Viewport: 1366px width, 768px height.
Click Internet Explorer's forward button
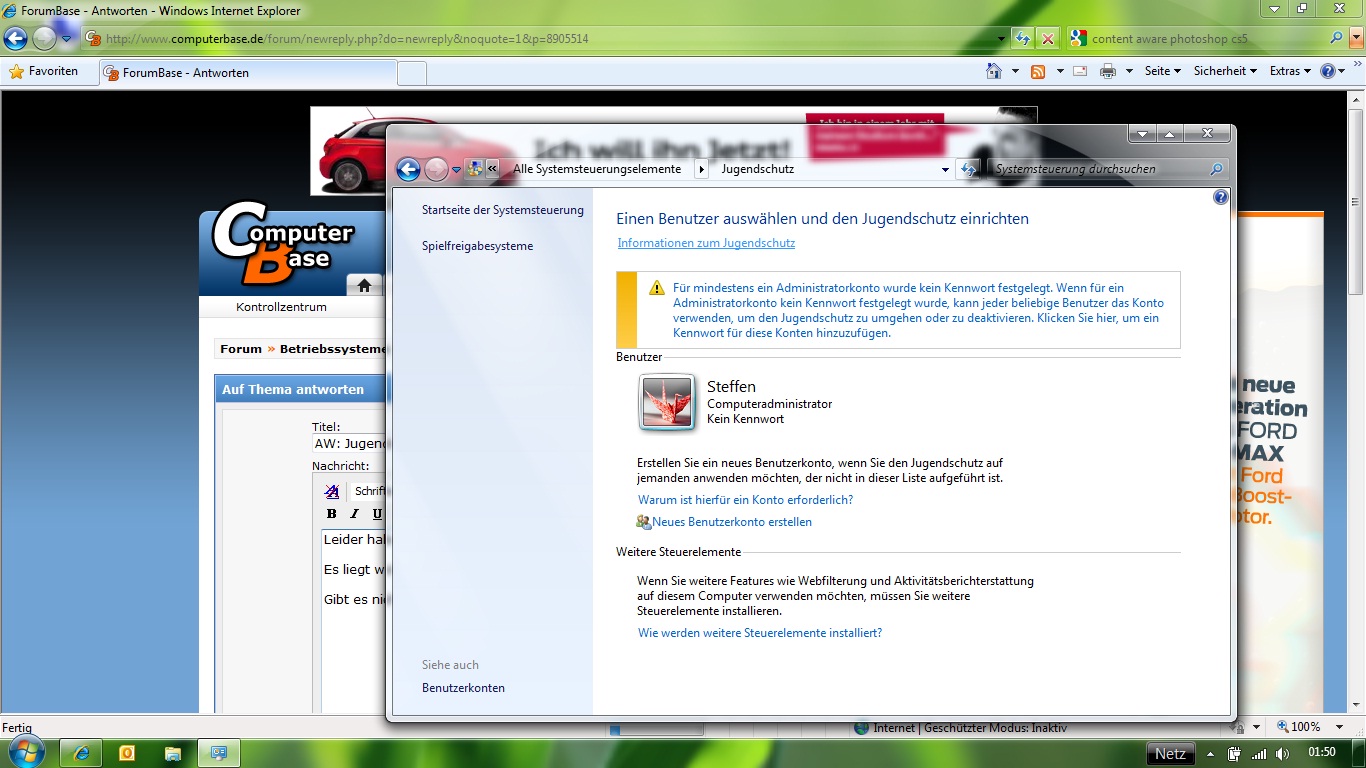pyautogui.click(x=44, y=39)
